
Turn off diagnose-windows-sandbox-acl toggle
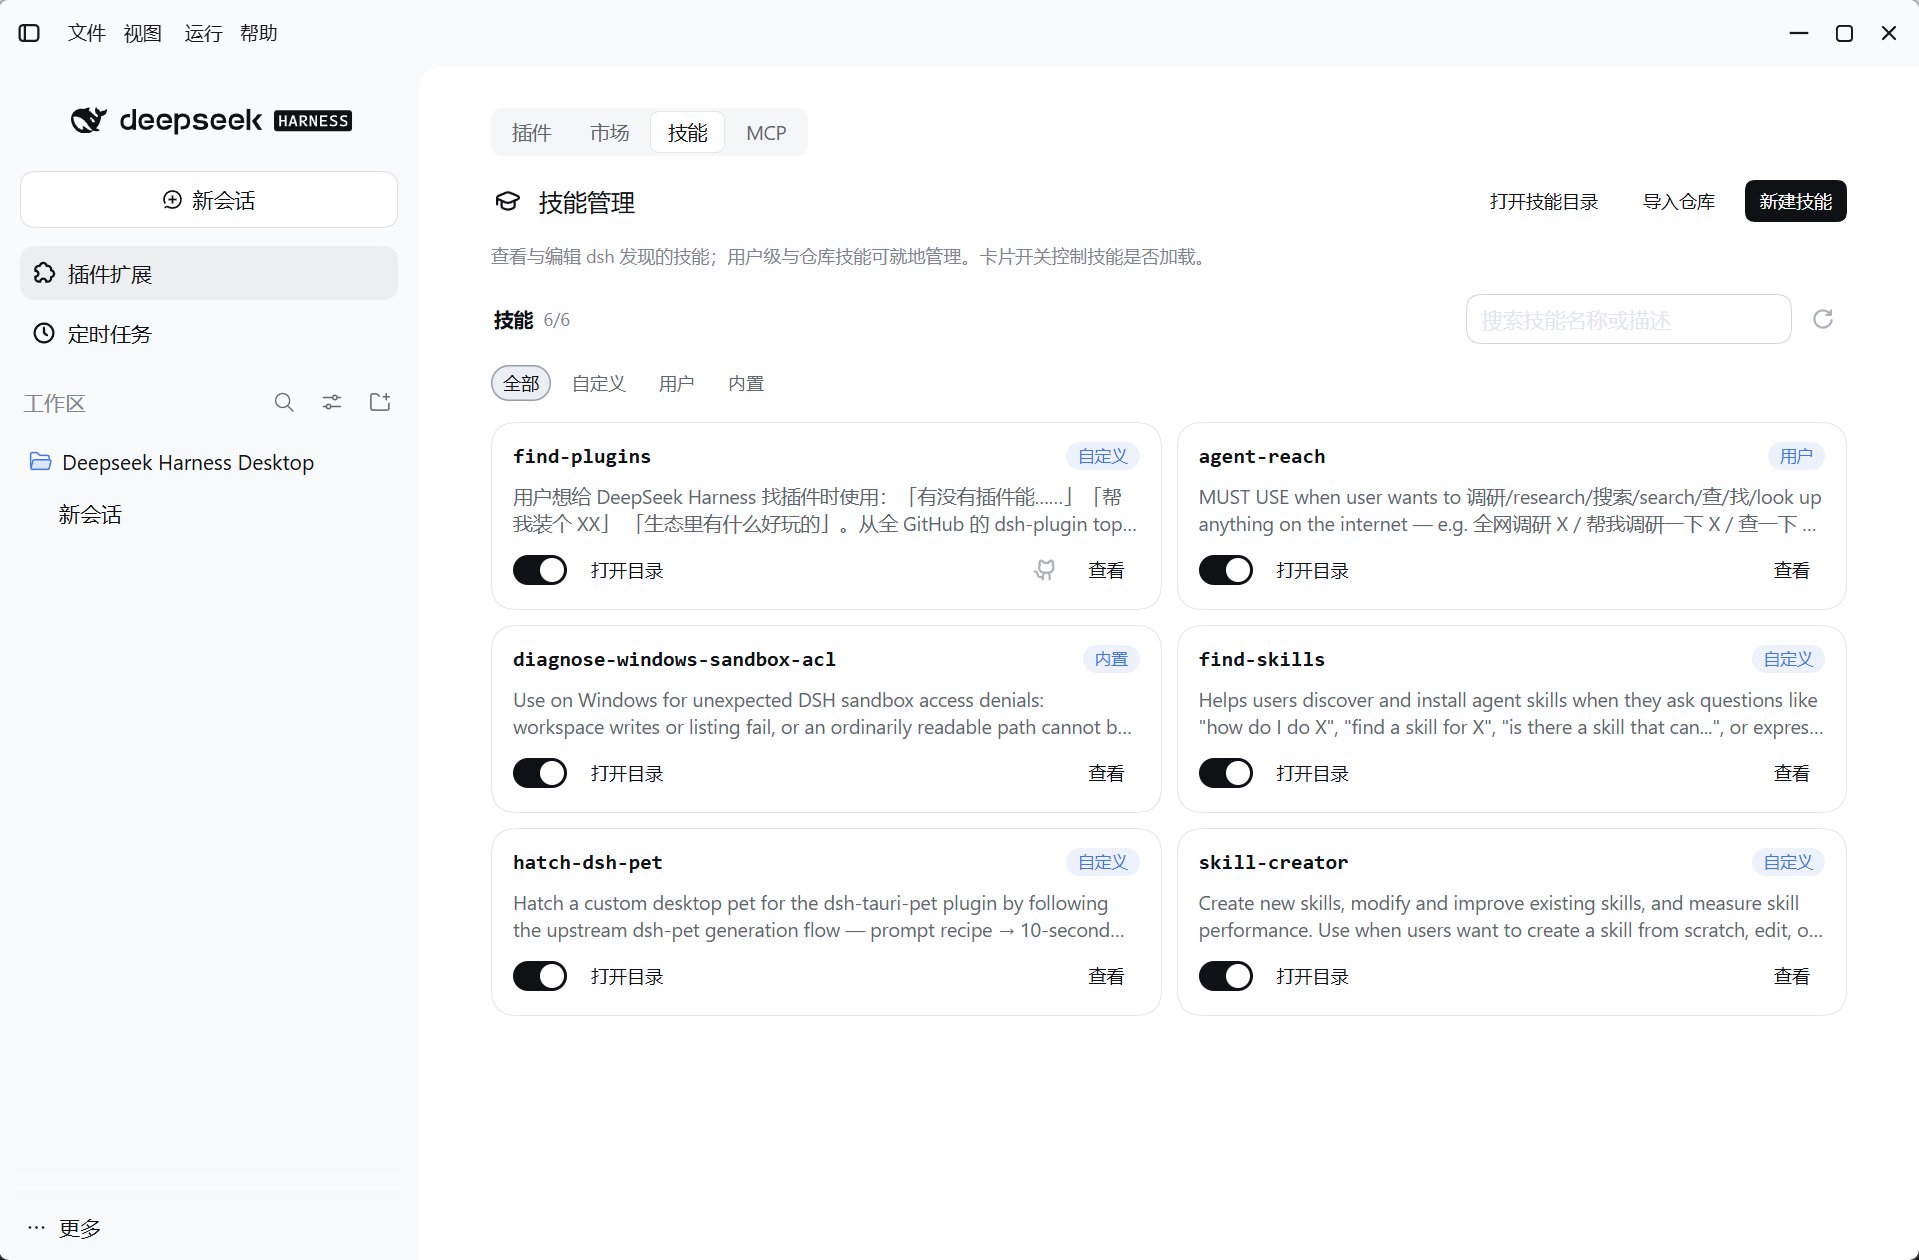pyautogui.click(x=540, y=773)
